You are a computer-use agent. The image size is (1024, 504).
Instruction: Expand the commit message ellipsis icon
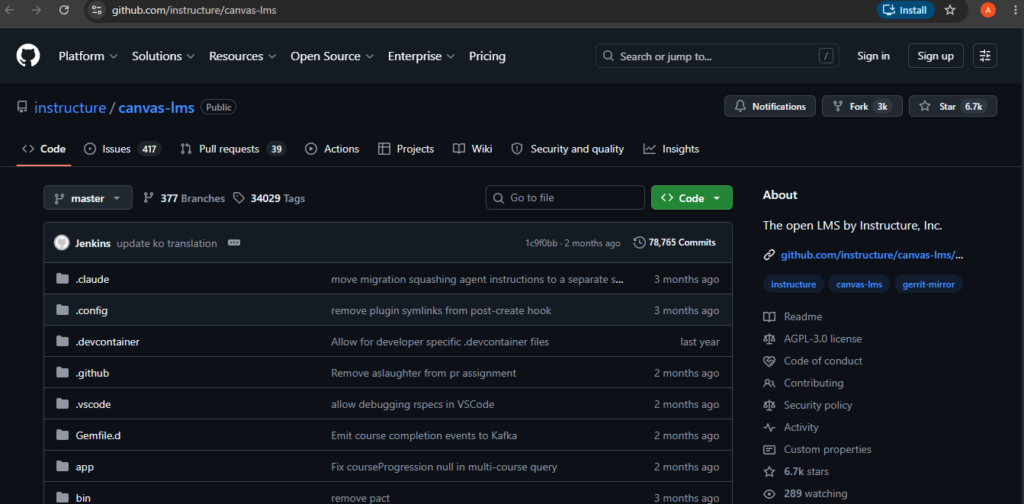point(234,243)
